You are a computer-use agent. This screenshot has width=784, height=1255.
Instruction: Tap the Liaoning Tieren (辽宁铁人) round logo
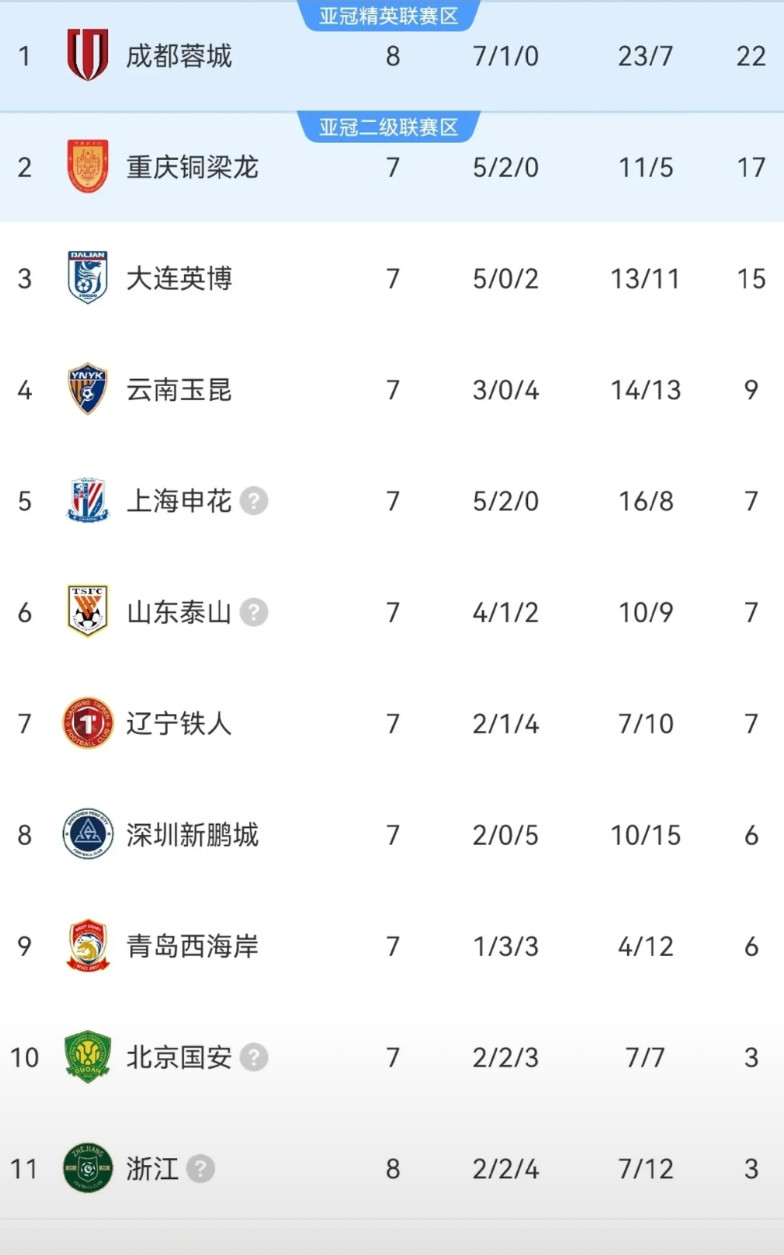88,723
